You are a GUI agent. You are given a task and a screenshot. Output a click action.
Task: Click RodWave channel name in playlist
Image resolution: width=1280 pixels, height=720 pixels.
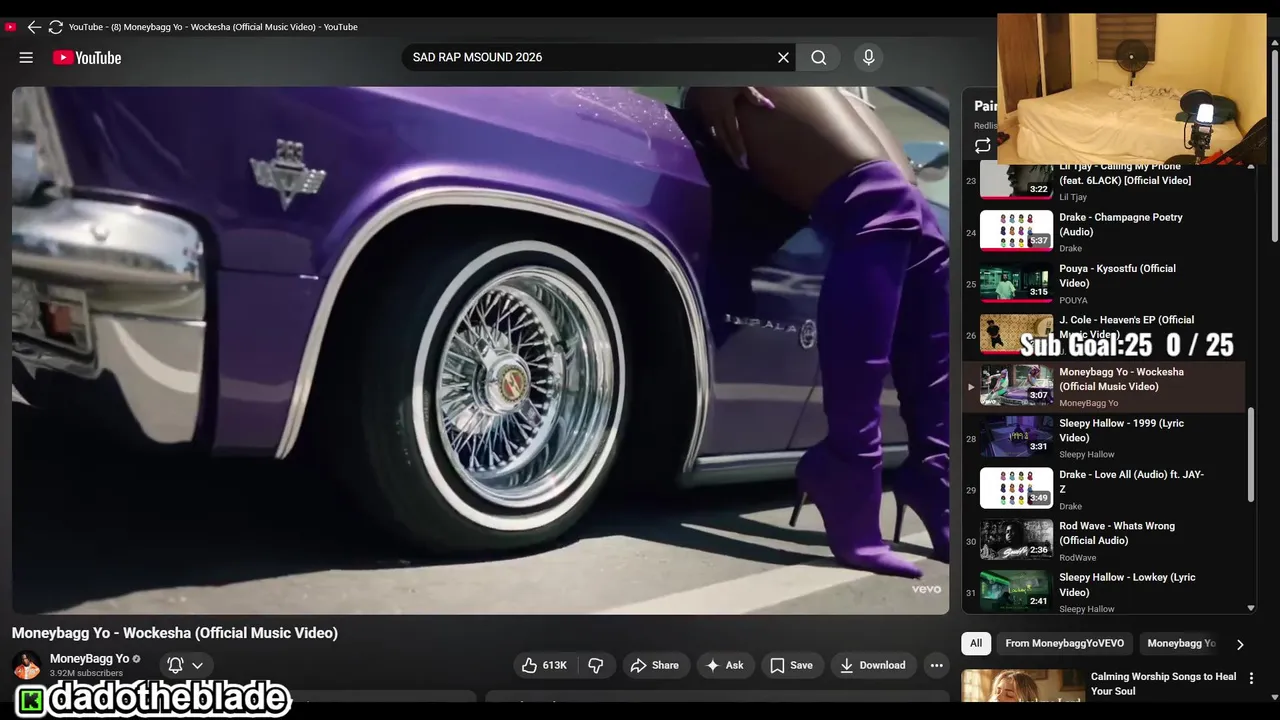click(x=1078, y=558)
